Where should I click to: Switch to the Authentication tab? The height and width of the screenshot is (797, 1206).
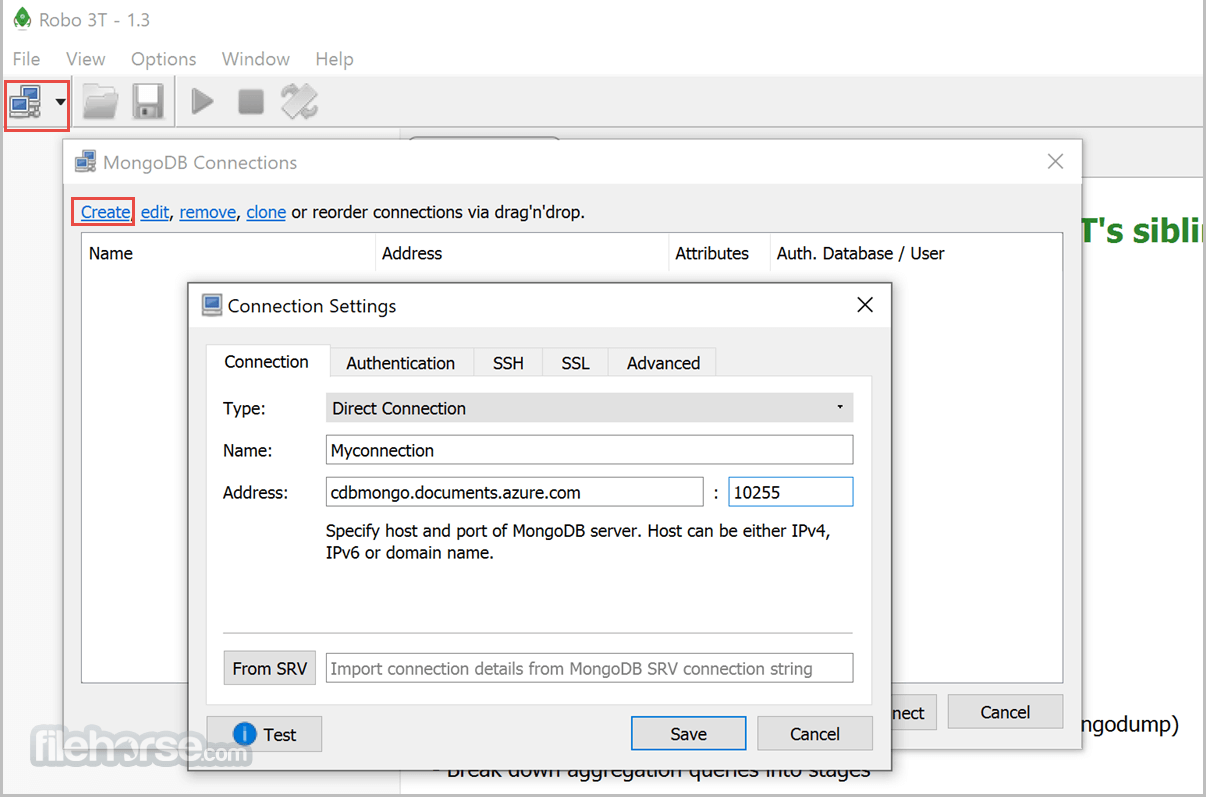(x=400, y=363)
